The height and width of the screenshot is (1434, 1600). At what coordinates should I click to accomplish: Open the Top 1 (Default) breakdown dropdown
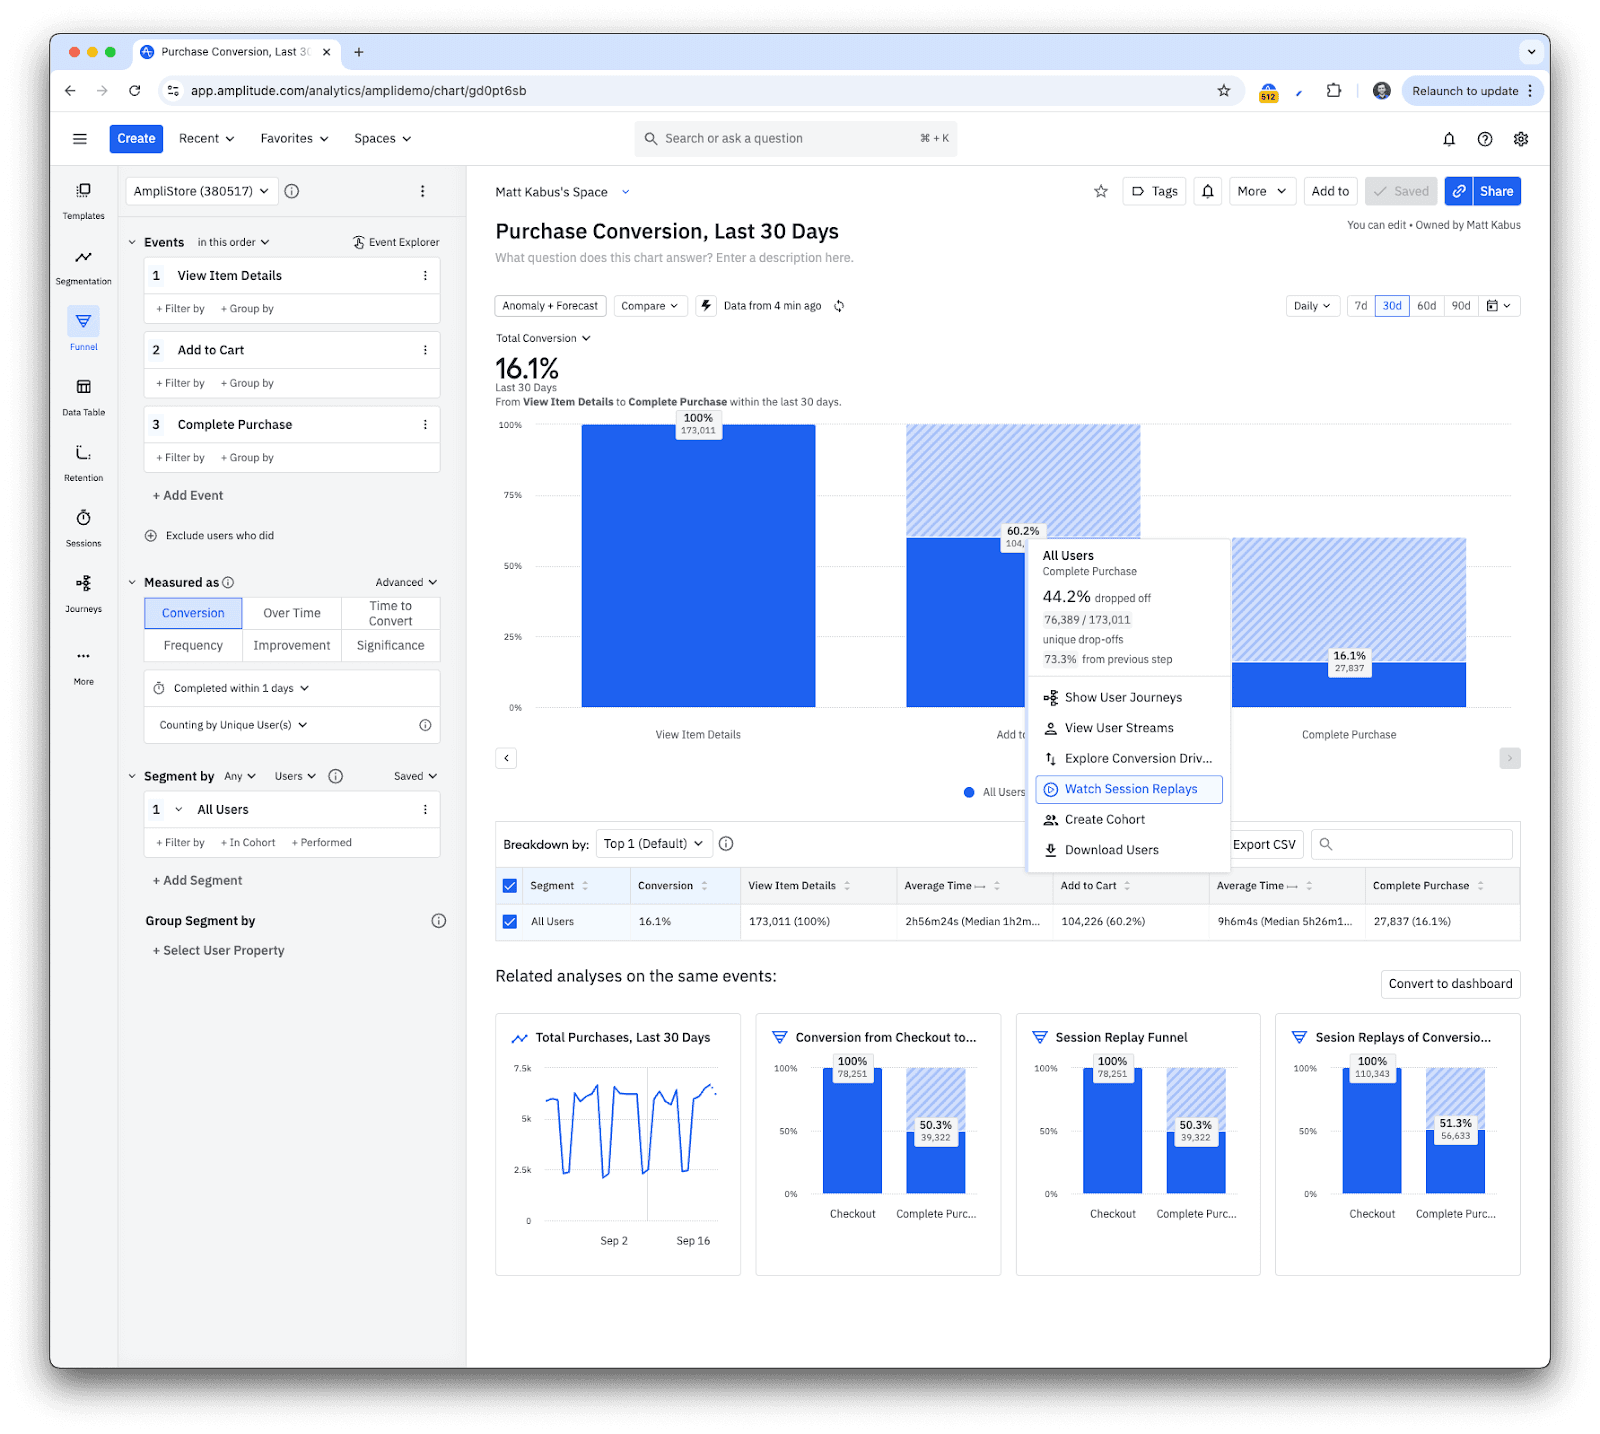pyautogui.click(x=653, y=843)
